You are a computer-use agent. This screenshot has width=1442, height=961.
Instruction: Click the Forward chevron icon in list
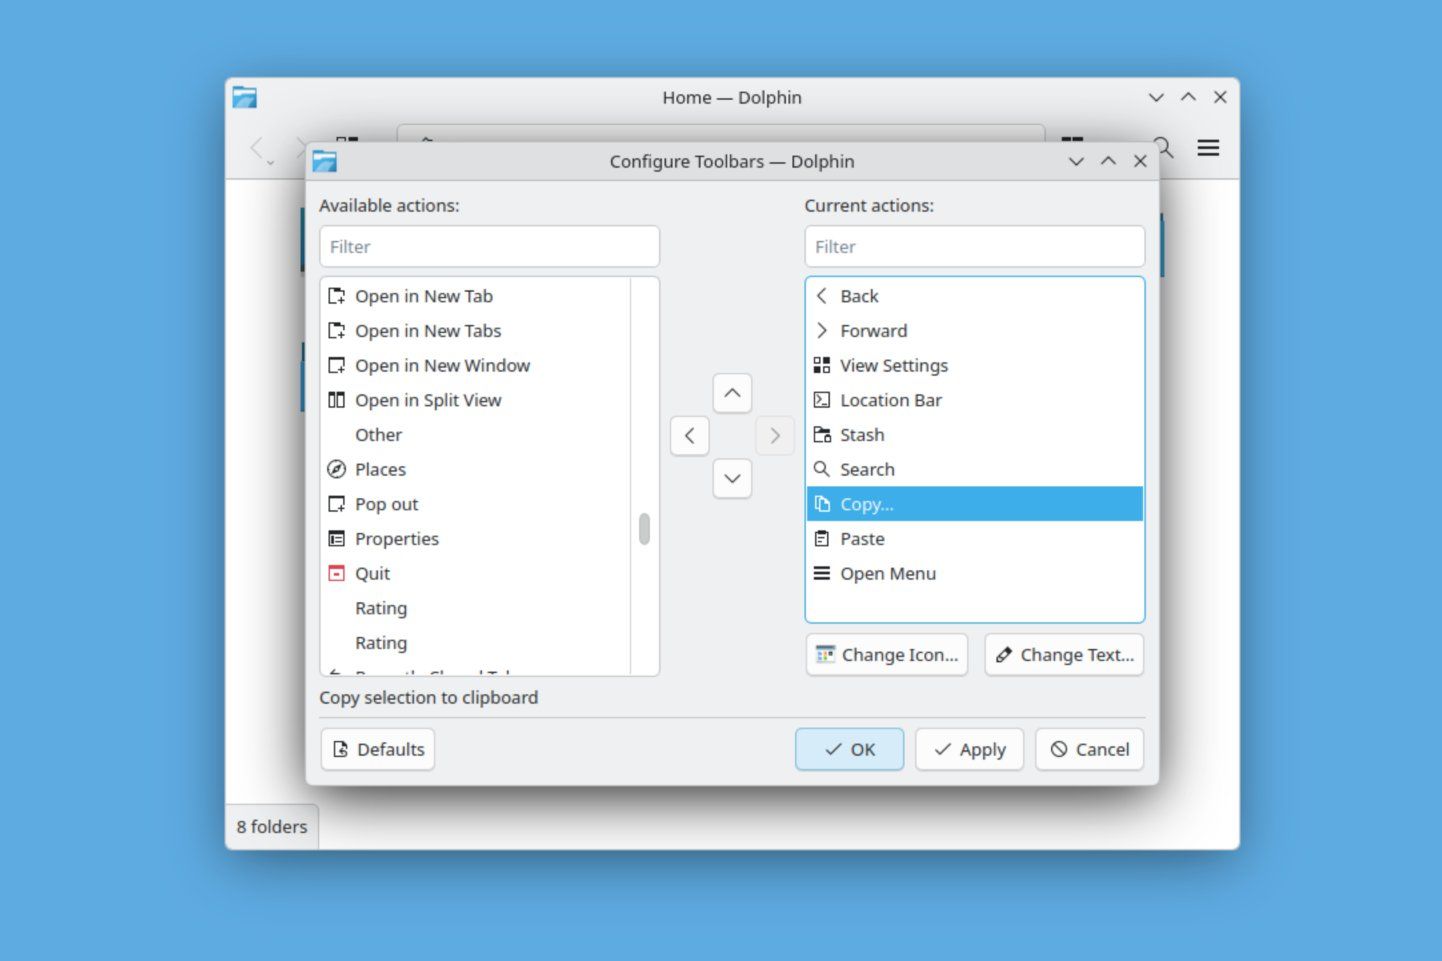(822, 331)
